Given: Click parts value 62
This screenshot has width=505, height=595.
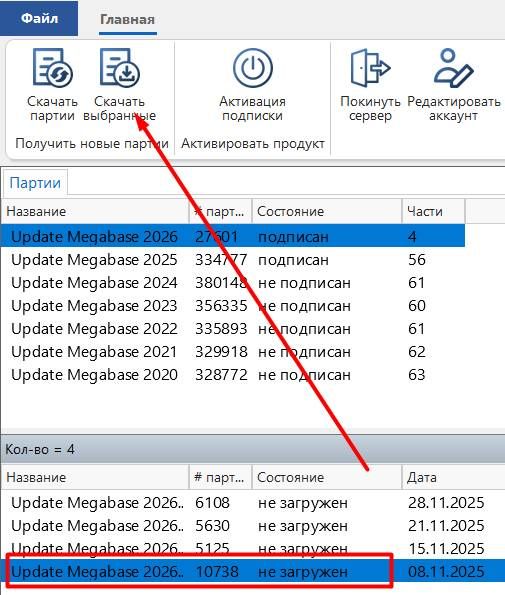Looking at the screenshot, I should click(x=417, y=352).
